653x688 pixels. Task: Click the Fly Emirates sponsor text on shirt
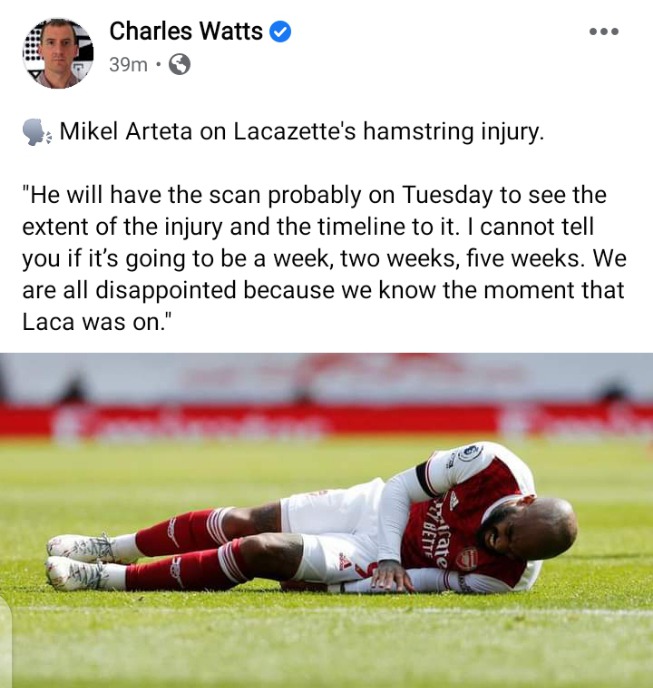(x=440, y=532)
